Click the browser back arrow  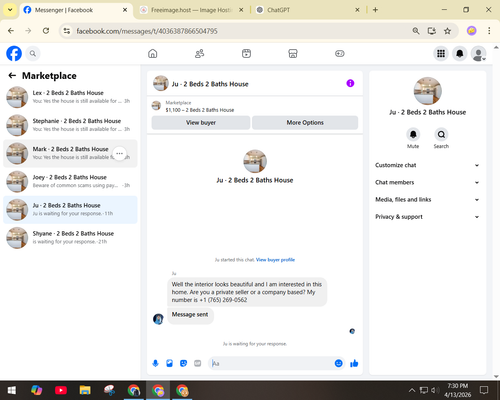(x=11, y=31)
